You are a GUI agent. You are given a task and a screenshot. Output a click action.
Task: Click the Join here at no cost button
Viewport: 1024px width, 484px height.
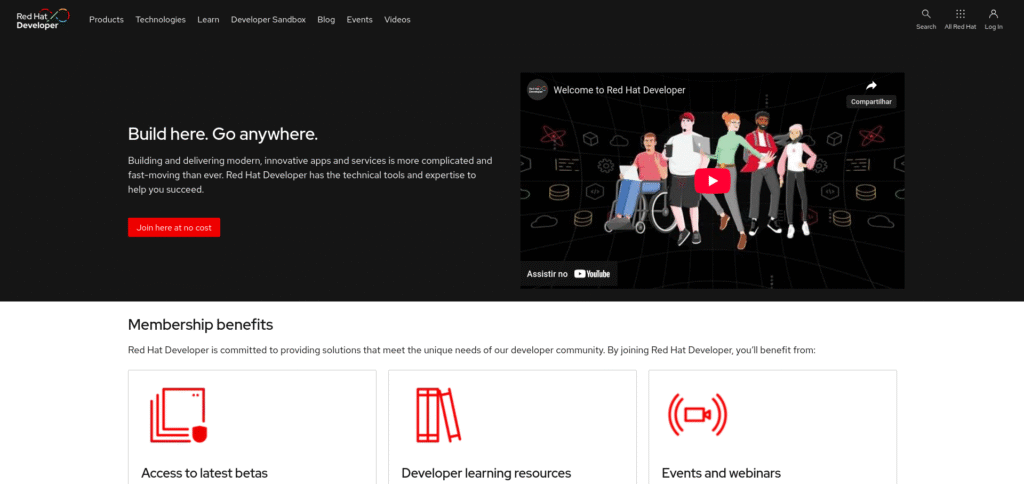click(x=174, y=227)
